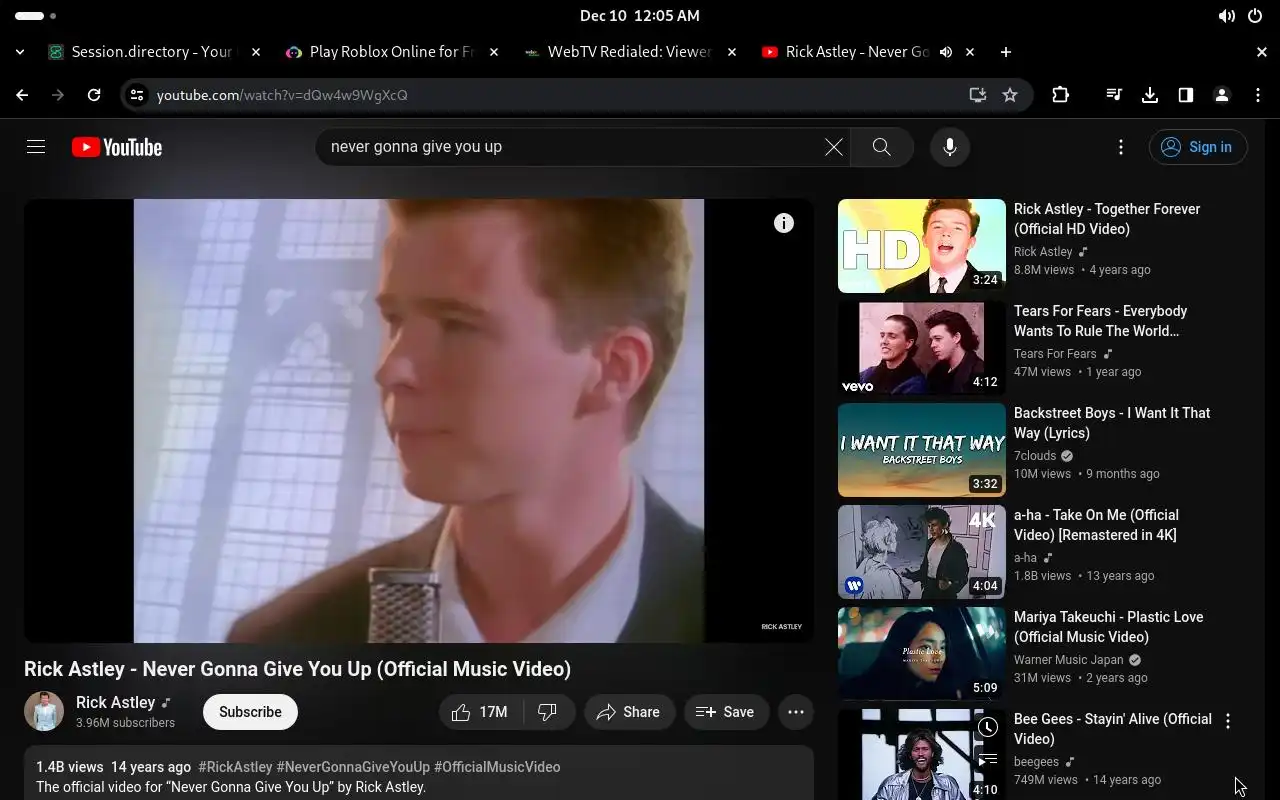Open the Plastic Love video thumbnail
1280x800 pixels.
pyautogui.click(x=922, y=654)
